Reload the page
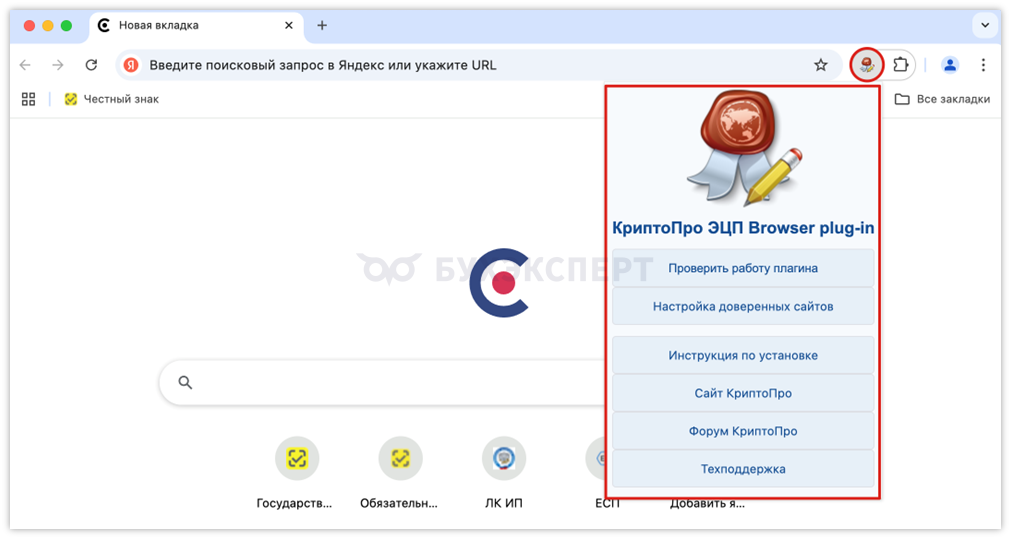Viewport: 1011px width, 539px height. (92, 64)
